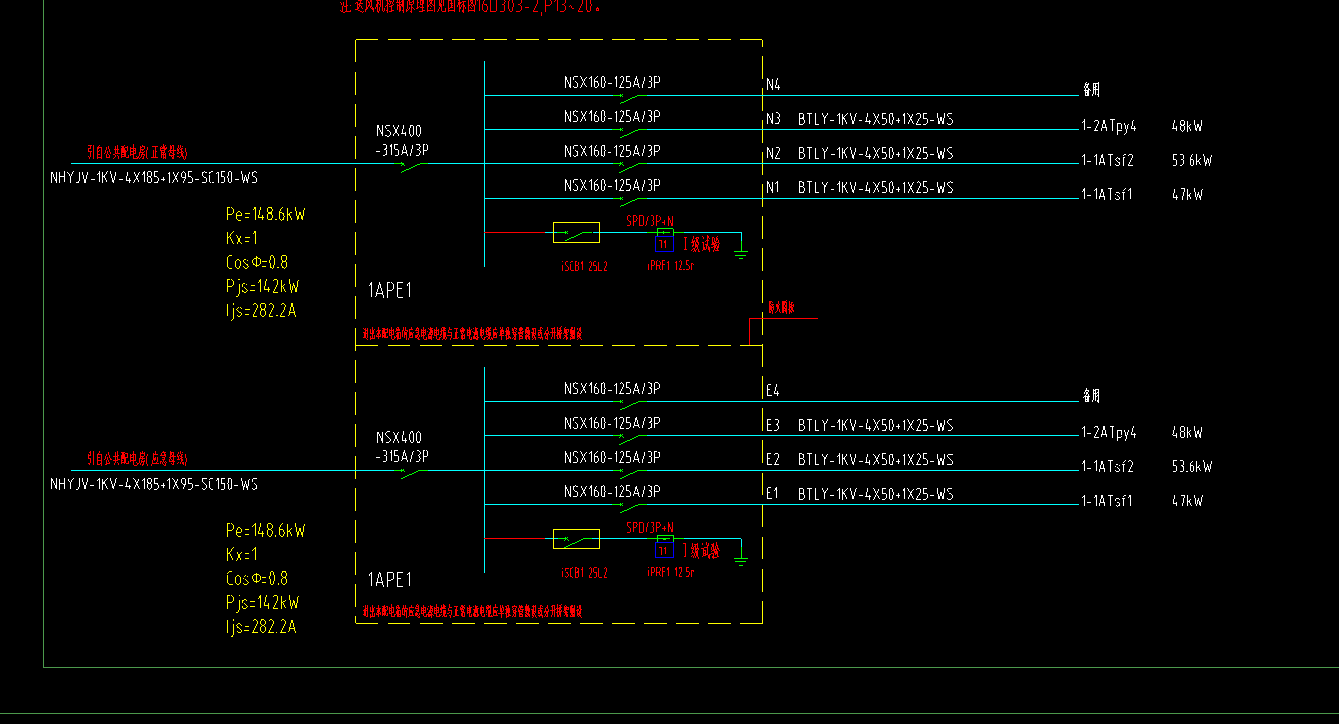Click 1-2ATpy4 at the E3 line end
Screen dimensions: 1339x724
(1109, 433)
